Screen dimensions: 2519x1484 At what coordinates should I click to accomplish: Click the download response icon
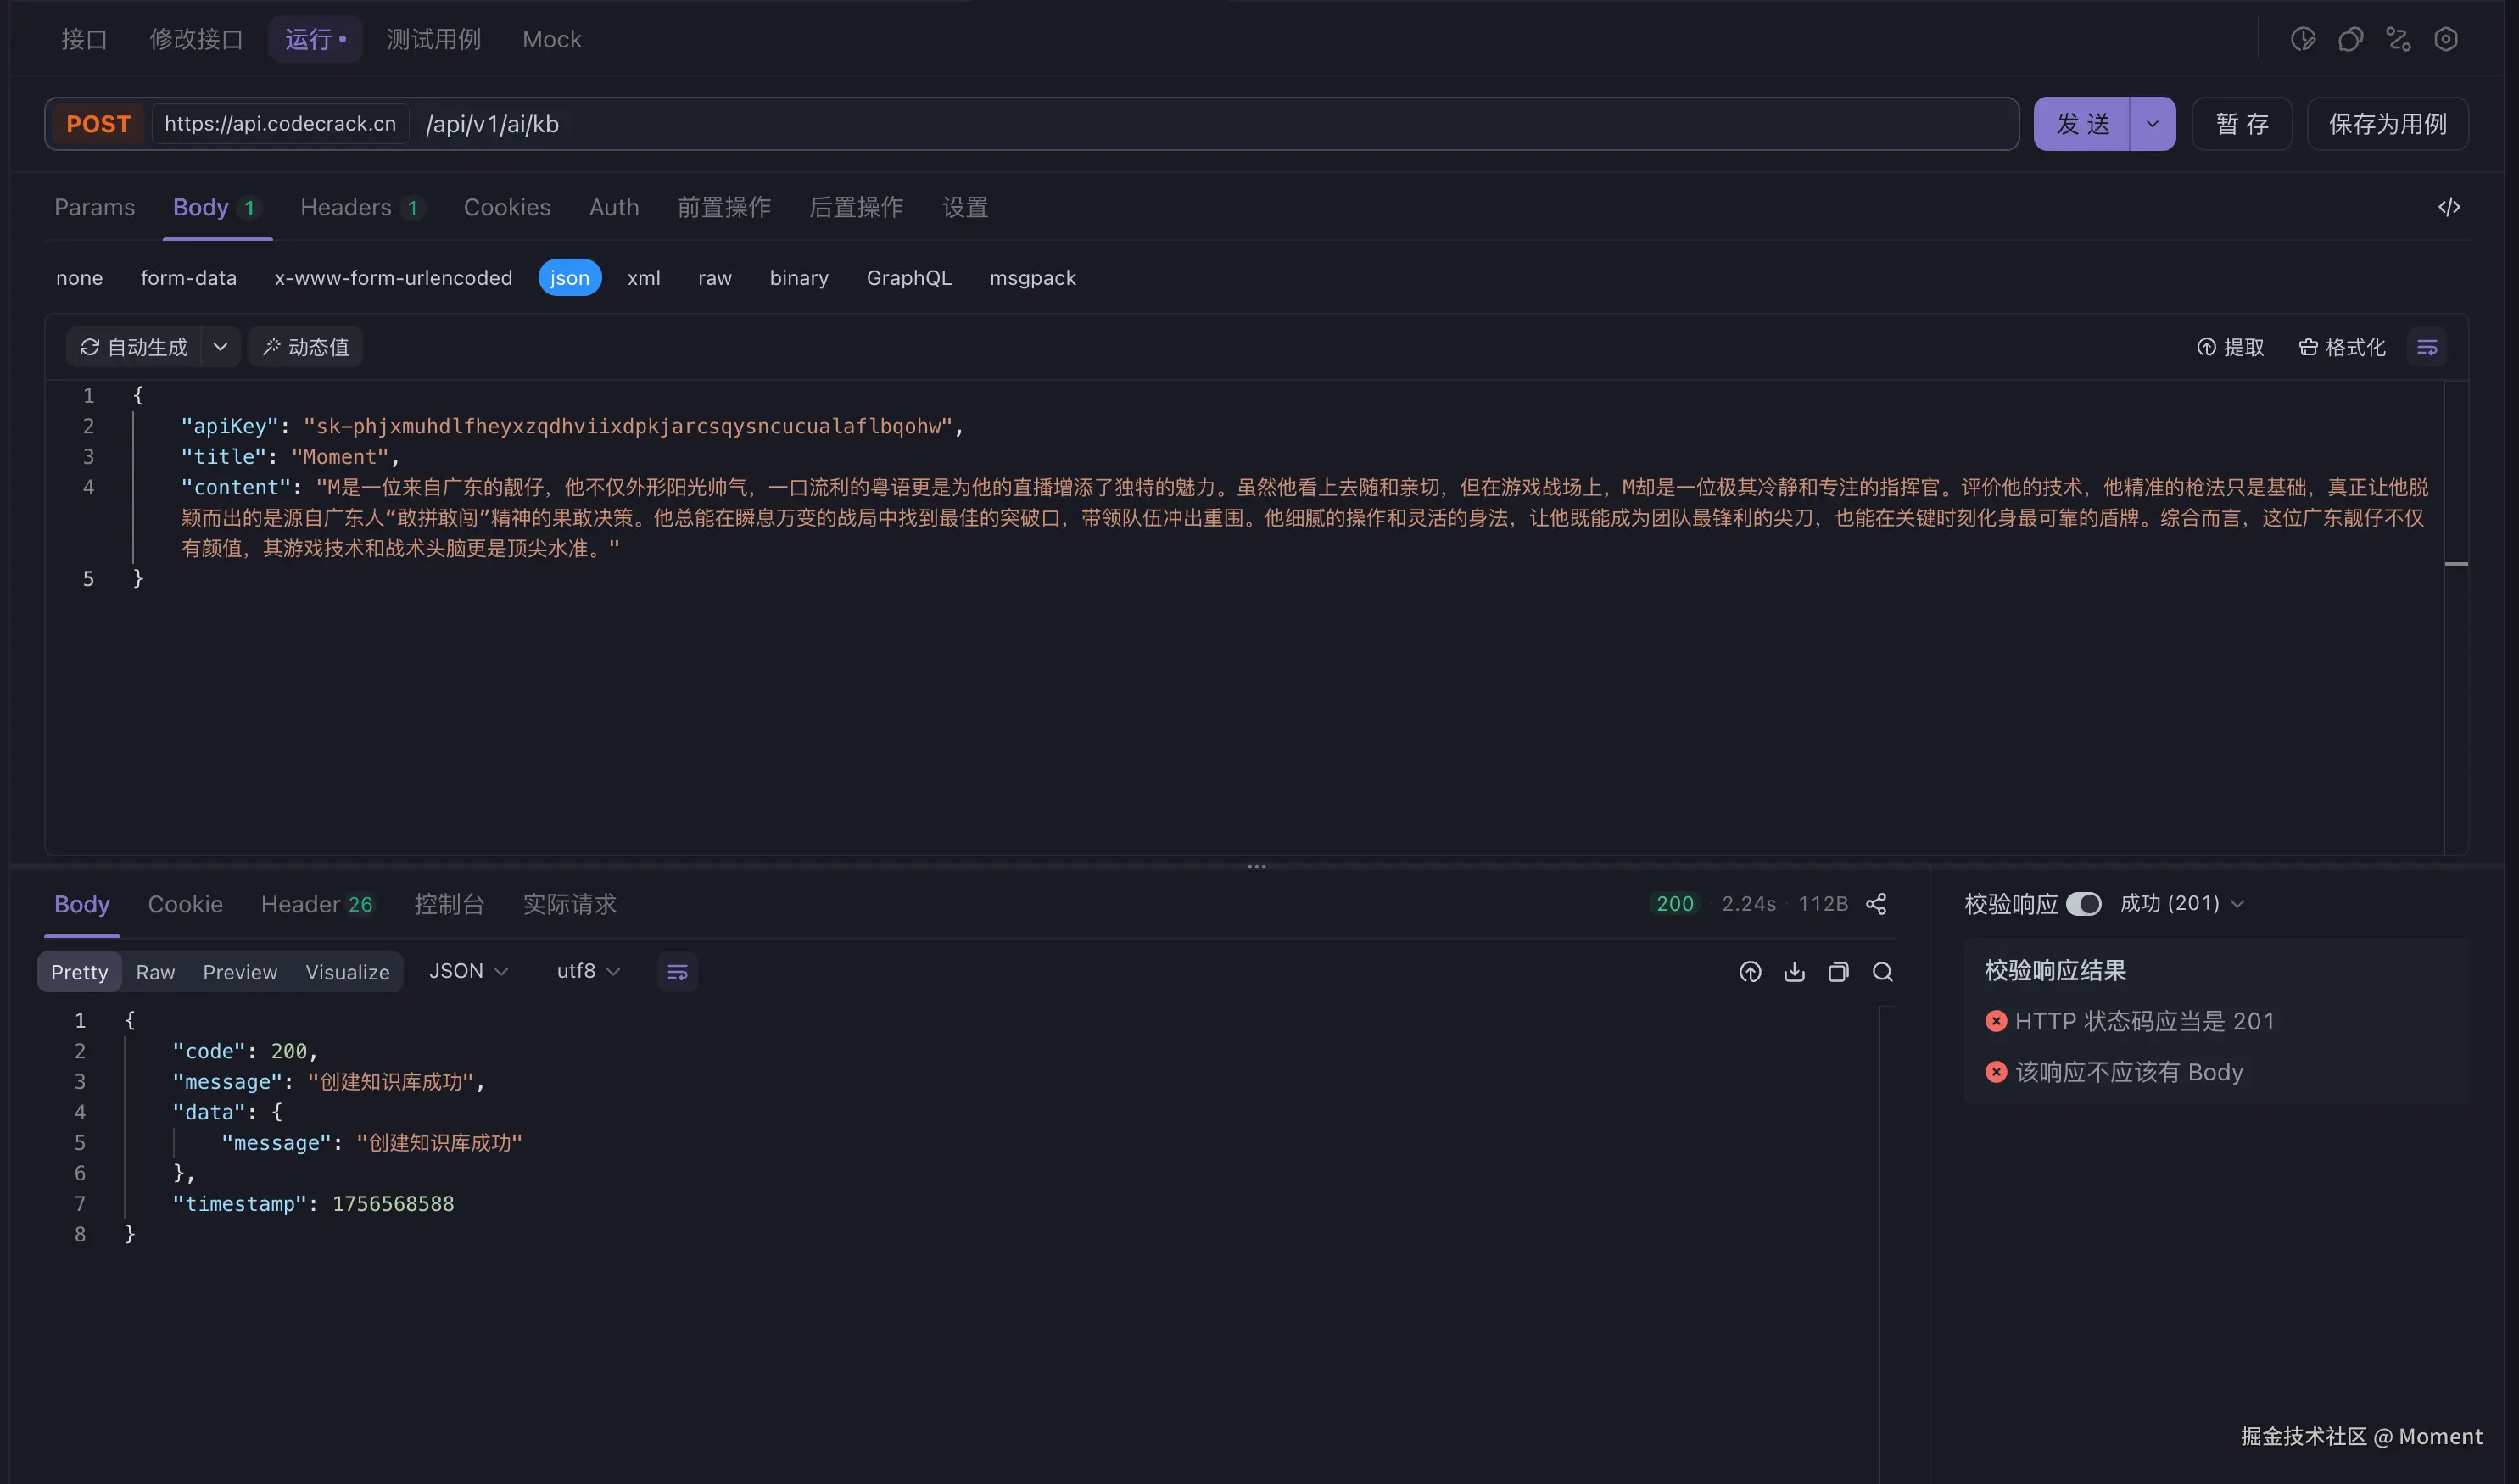pyautogui.click(x=1794, y=972)
